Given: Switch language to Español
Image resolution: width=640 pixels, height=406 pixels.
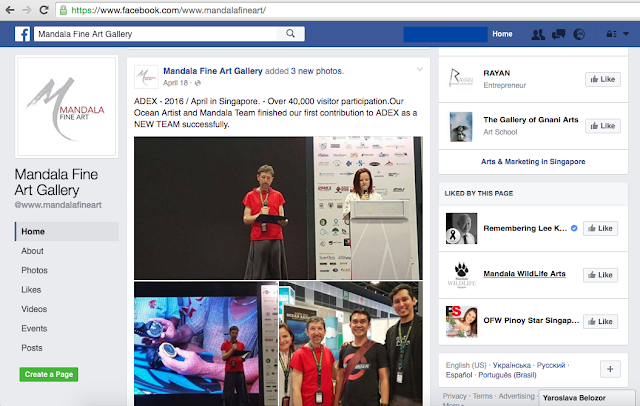Looking at the screenshot, I should pyautogui.click(x=459, y=375).
